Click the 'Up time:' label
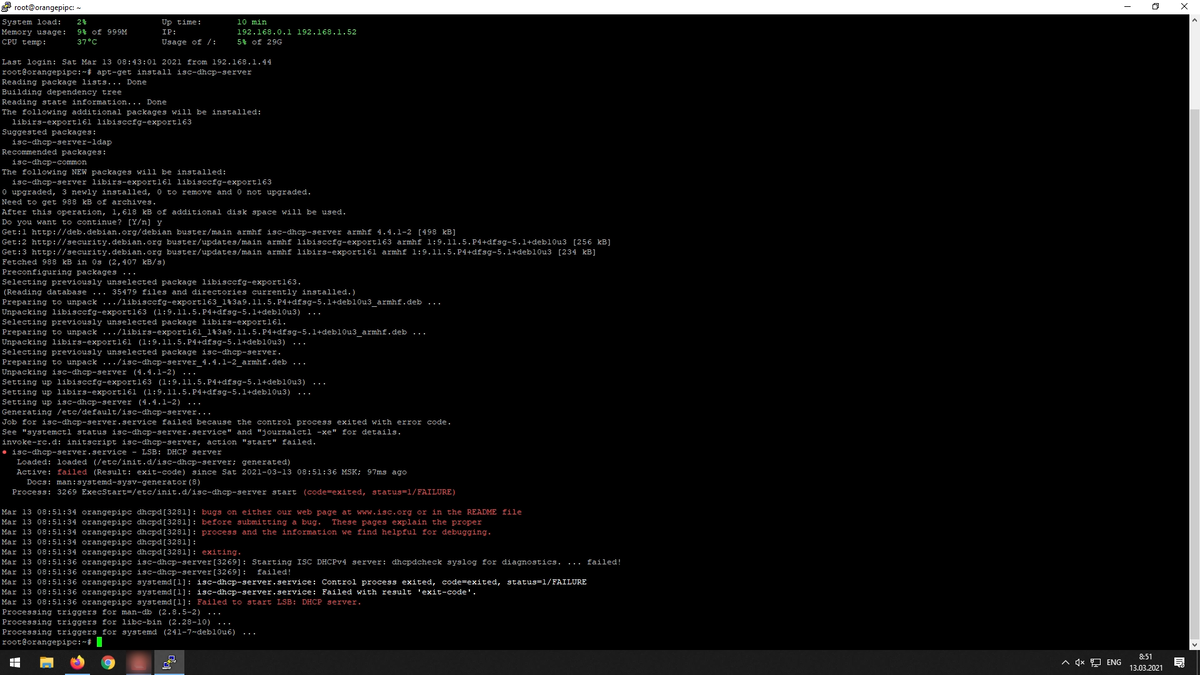1200x675 pixels. 181,22
